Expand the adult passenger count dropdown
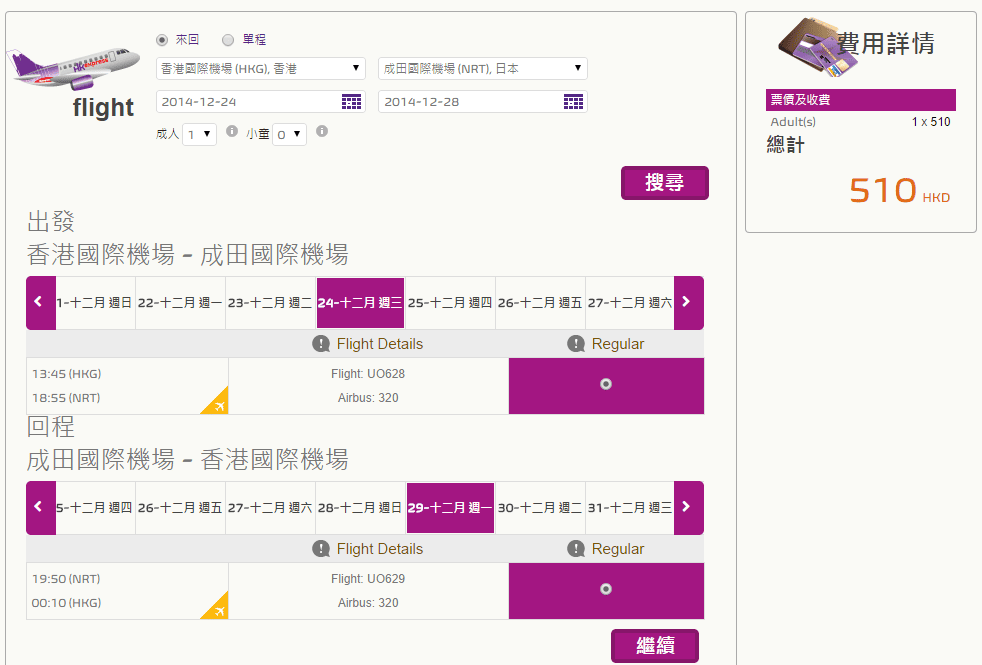This screenshot has width=982, height=665. pyautogui.click(x=200, y=134)
